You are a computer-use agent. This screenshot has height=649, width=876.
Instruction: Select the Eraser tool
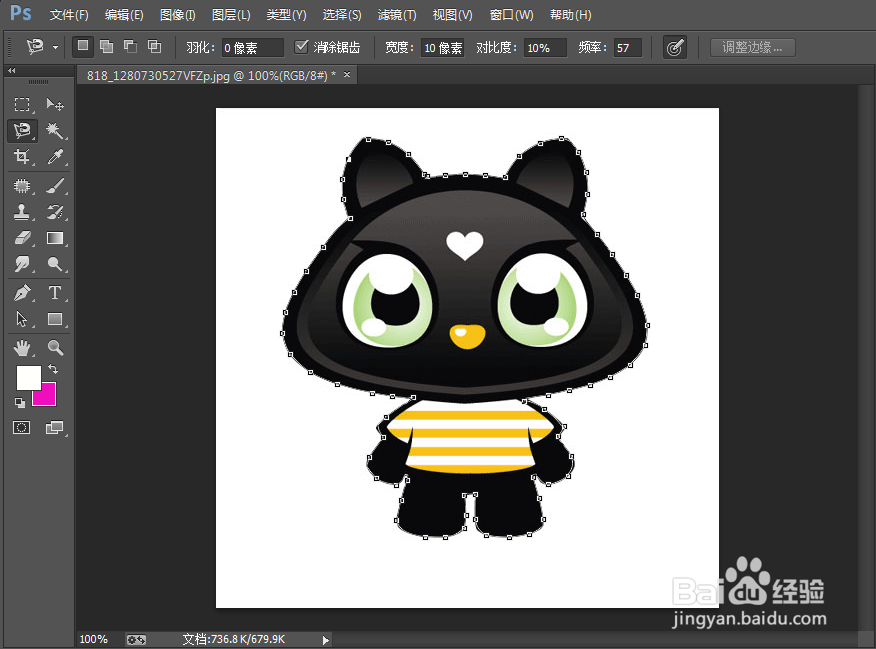click(22, 238)
